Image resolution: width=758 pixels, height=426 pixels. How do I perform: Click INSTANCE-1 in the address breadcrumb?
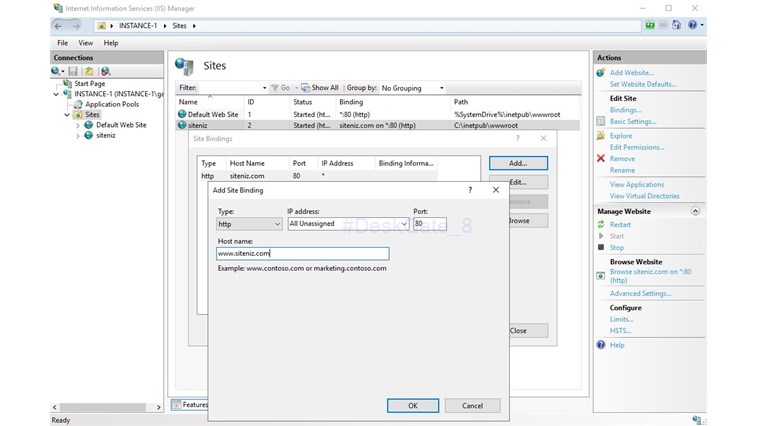[x=138, y=26]
